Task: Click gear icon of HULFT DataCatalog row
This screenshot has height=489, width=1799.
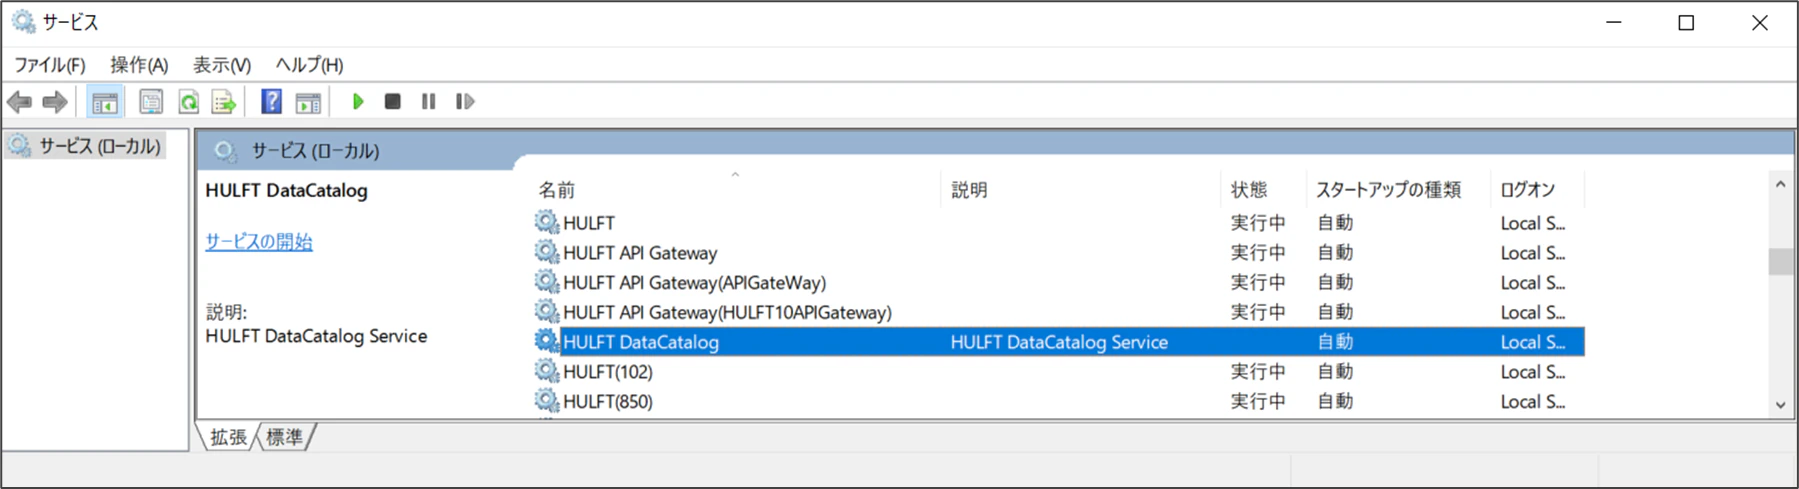Action: coord(546,341)
